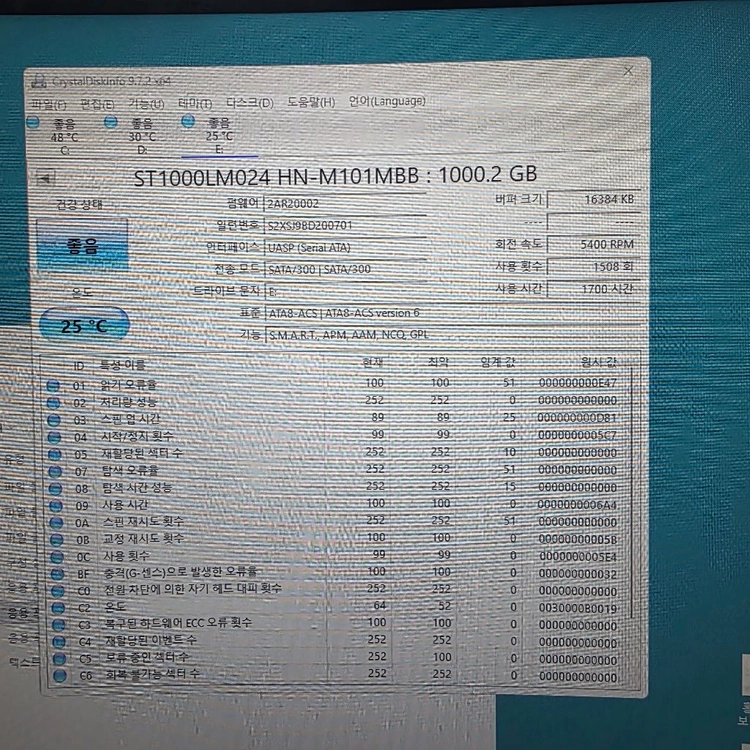Click the status icon for attribute C4
The height and width of the screenshot is (750, 750).
(x=59, y=642)
